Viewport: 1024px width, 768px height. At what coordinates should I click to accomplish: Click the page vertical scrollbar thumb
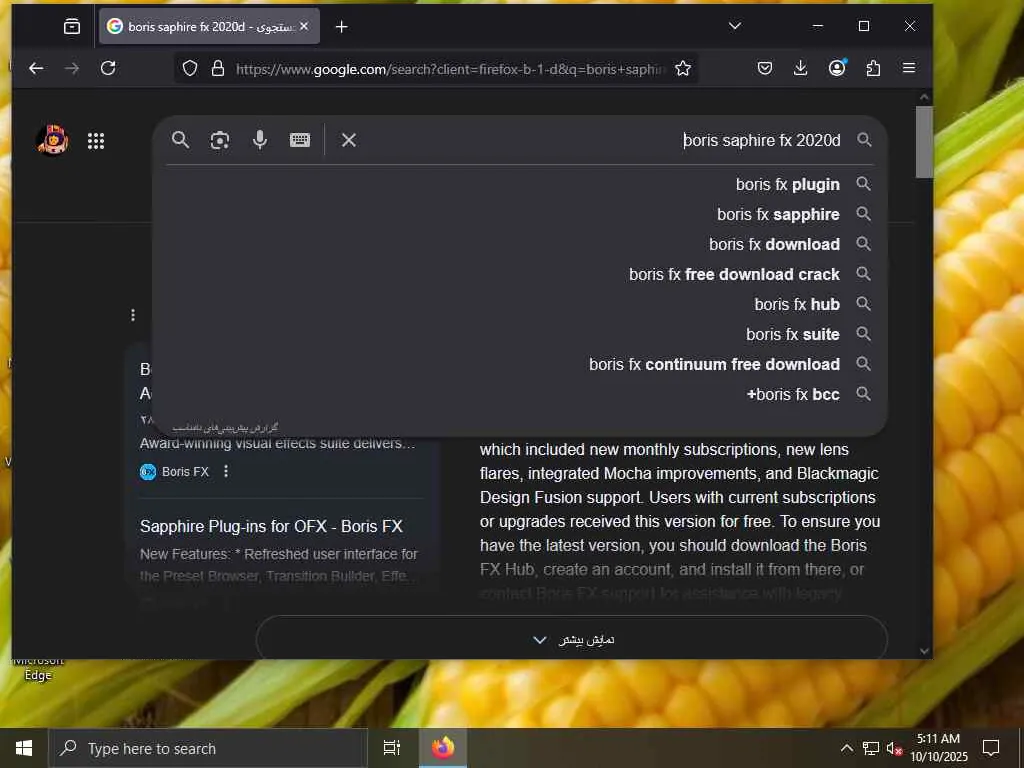[923, 142]
